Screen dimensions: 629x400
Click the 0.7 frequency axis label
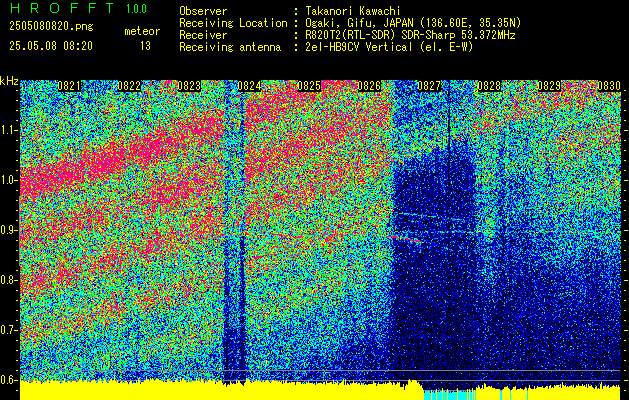(9, 330)
